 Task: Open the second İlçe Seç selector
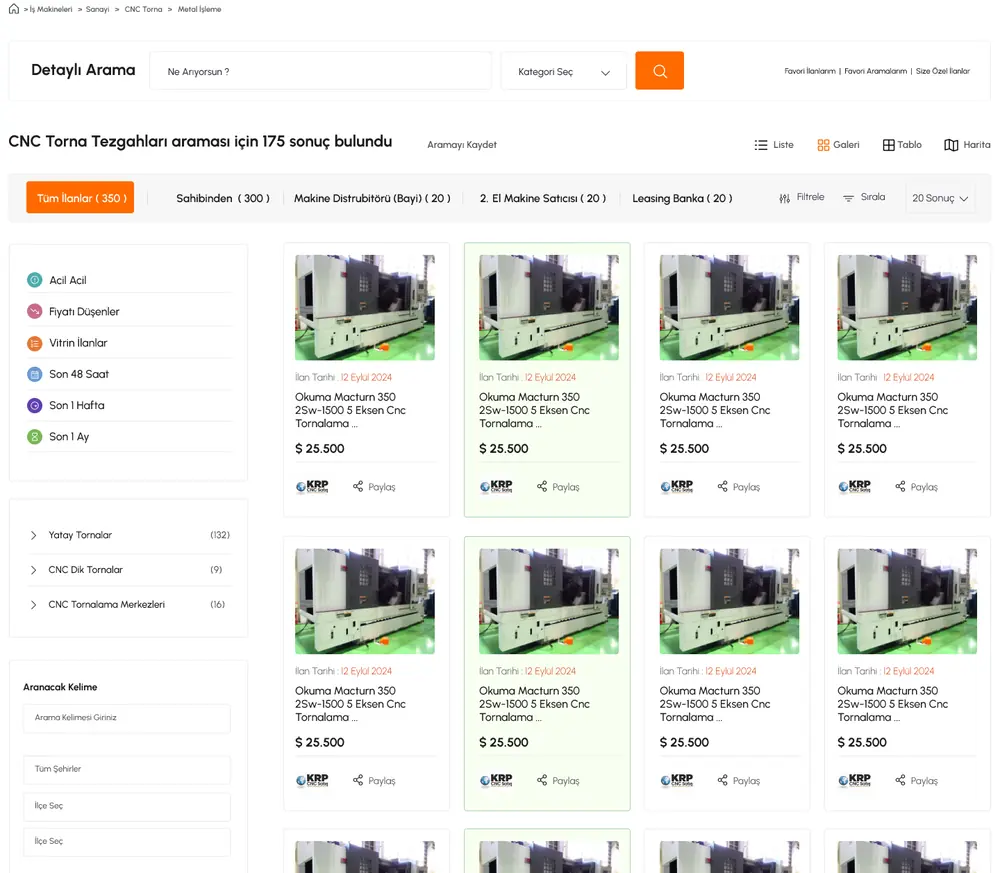pos(127,842)
